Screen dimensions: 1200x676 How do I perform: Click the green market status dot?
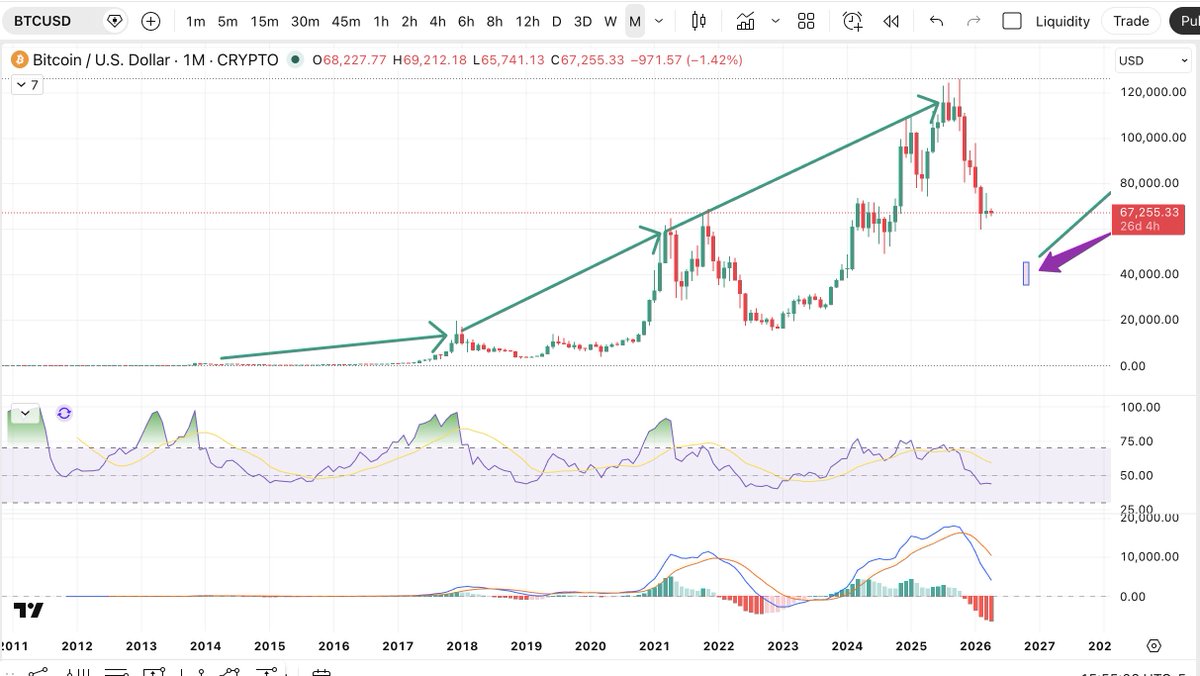[x=294, y=60]
